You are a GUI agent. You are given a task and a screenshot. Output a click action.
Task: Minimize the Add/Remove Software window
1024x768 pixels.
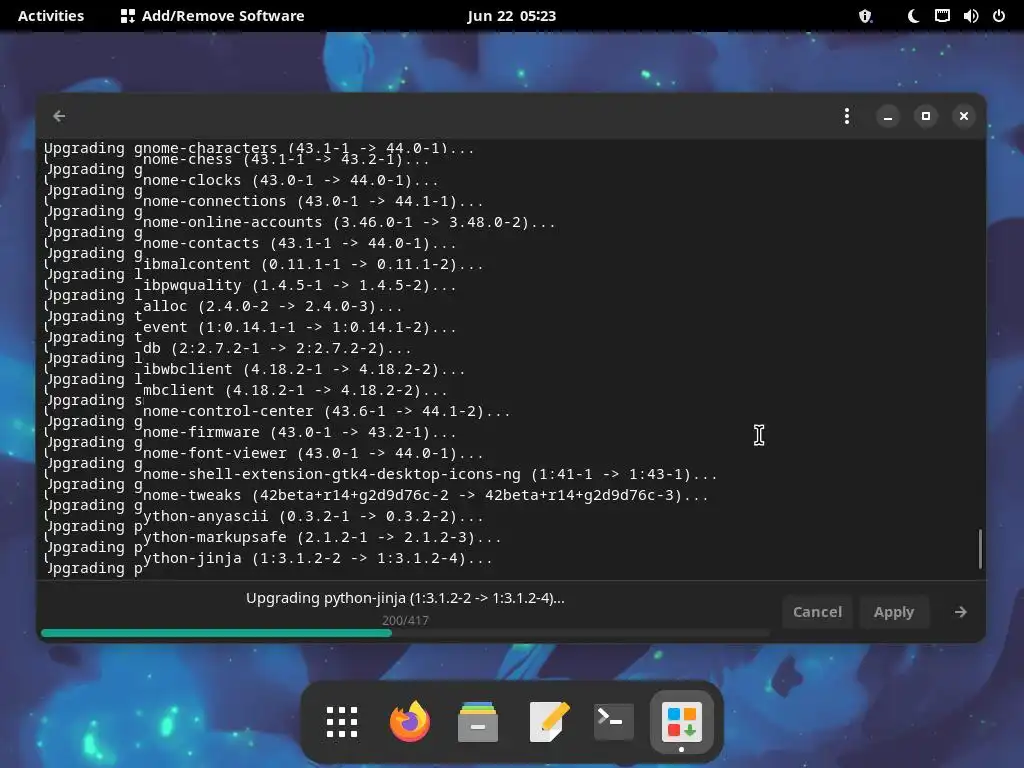click(x=888, y=116)
